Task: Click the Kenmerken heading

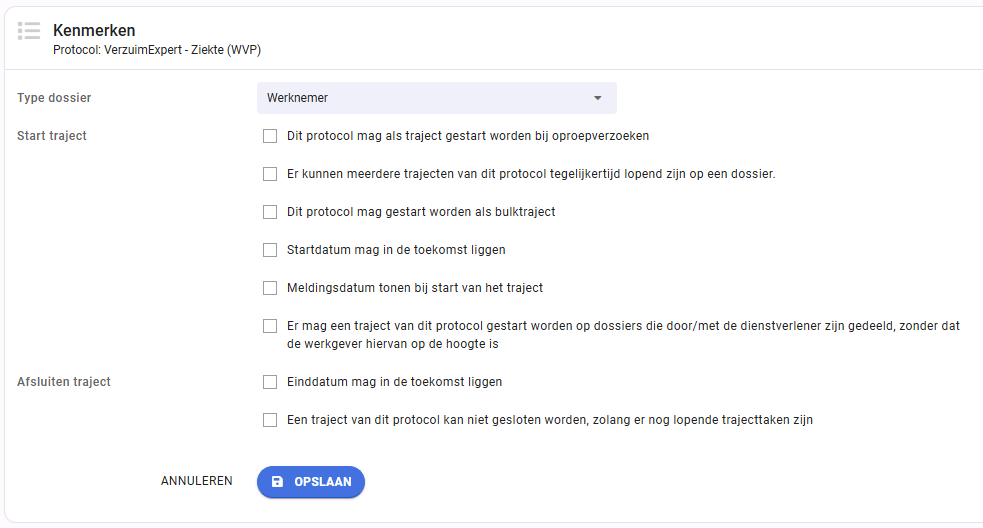Action: click(x=94, y=30)
